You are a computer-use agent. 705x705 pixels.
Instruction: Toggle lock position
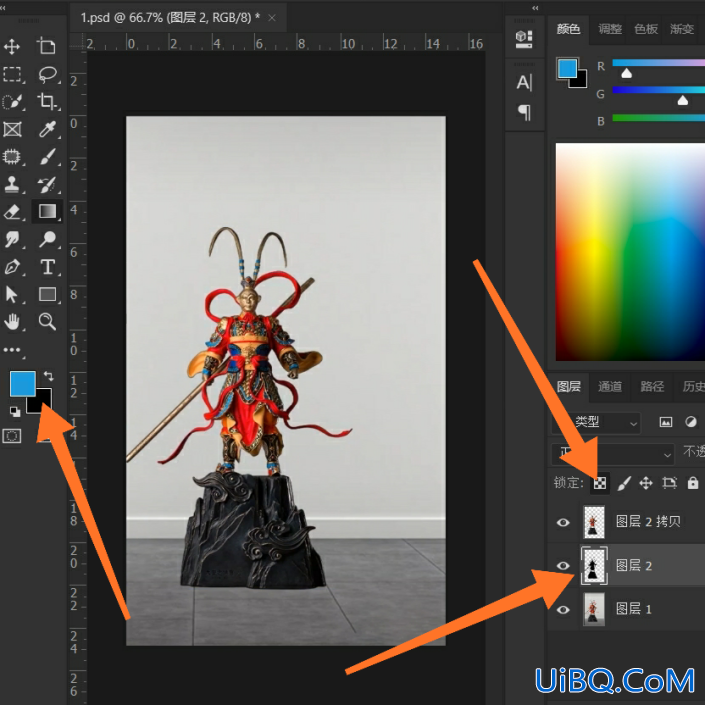[x=646, y=483]
